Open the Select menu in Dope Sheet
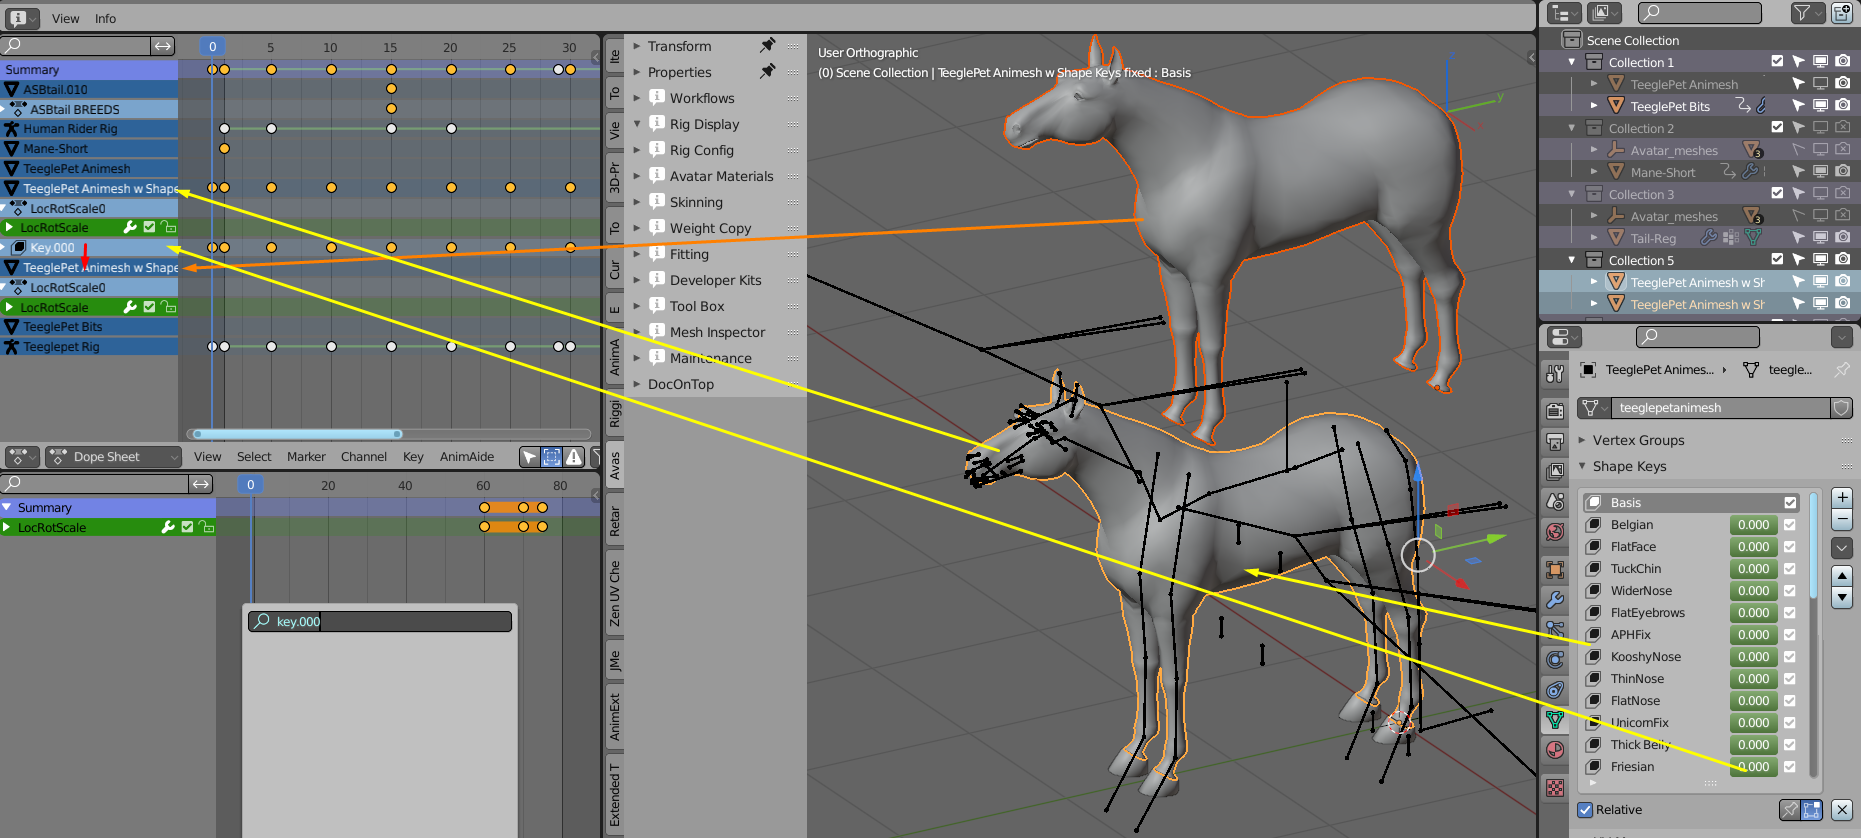 point(254,457)
